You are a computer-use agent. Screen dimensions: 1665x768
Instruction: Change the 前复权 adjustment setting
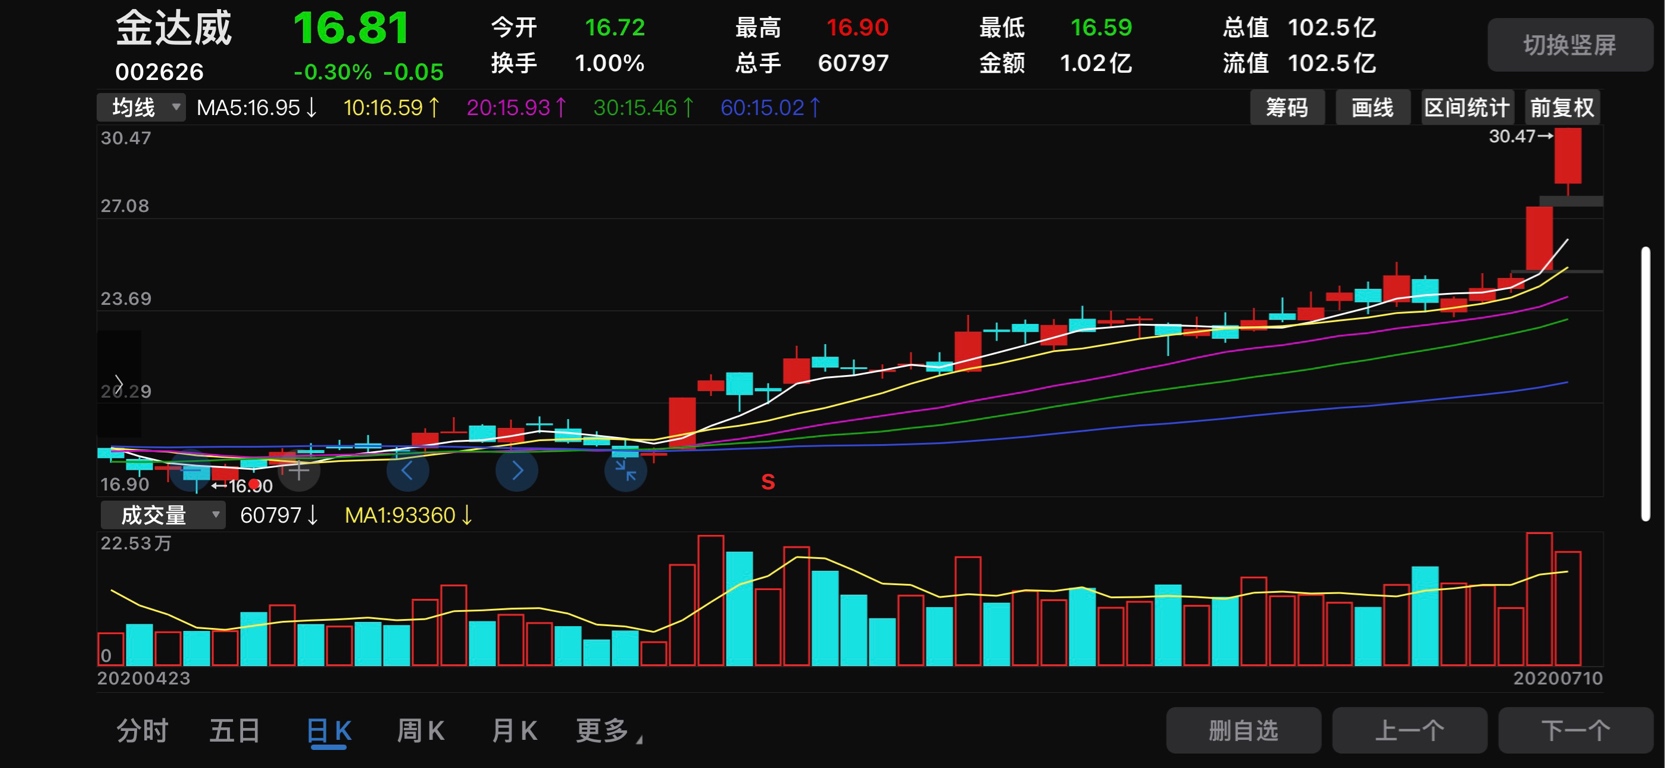(x=1562, y=108)
